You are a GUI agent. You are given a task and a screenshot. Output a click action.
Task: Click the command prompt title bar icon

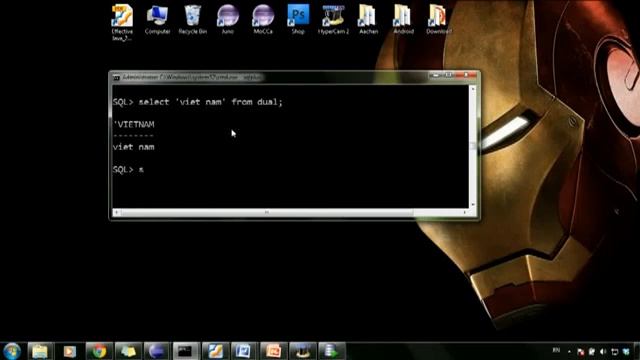tap(116, 77)
